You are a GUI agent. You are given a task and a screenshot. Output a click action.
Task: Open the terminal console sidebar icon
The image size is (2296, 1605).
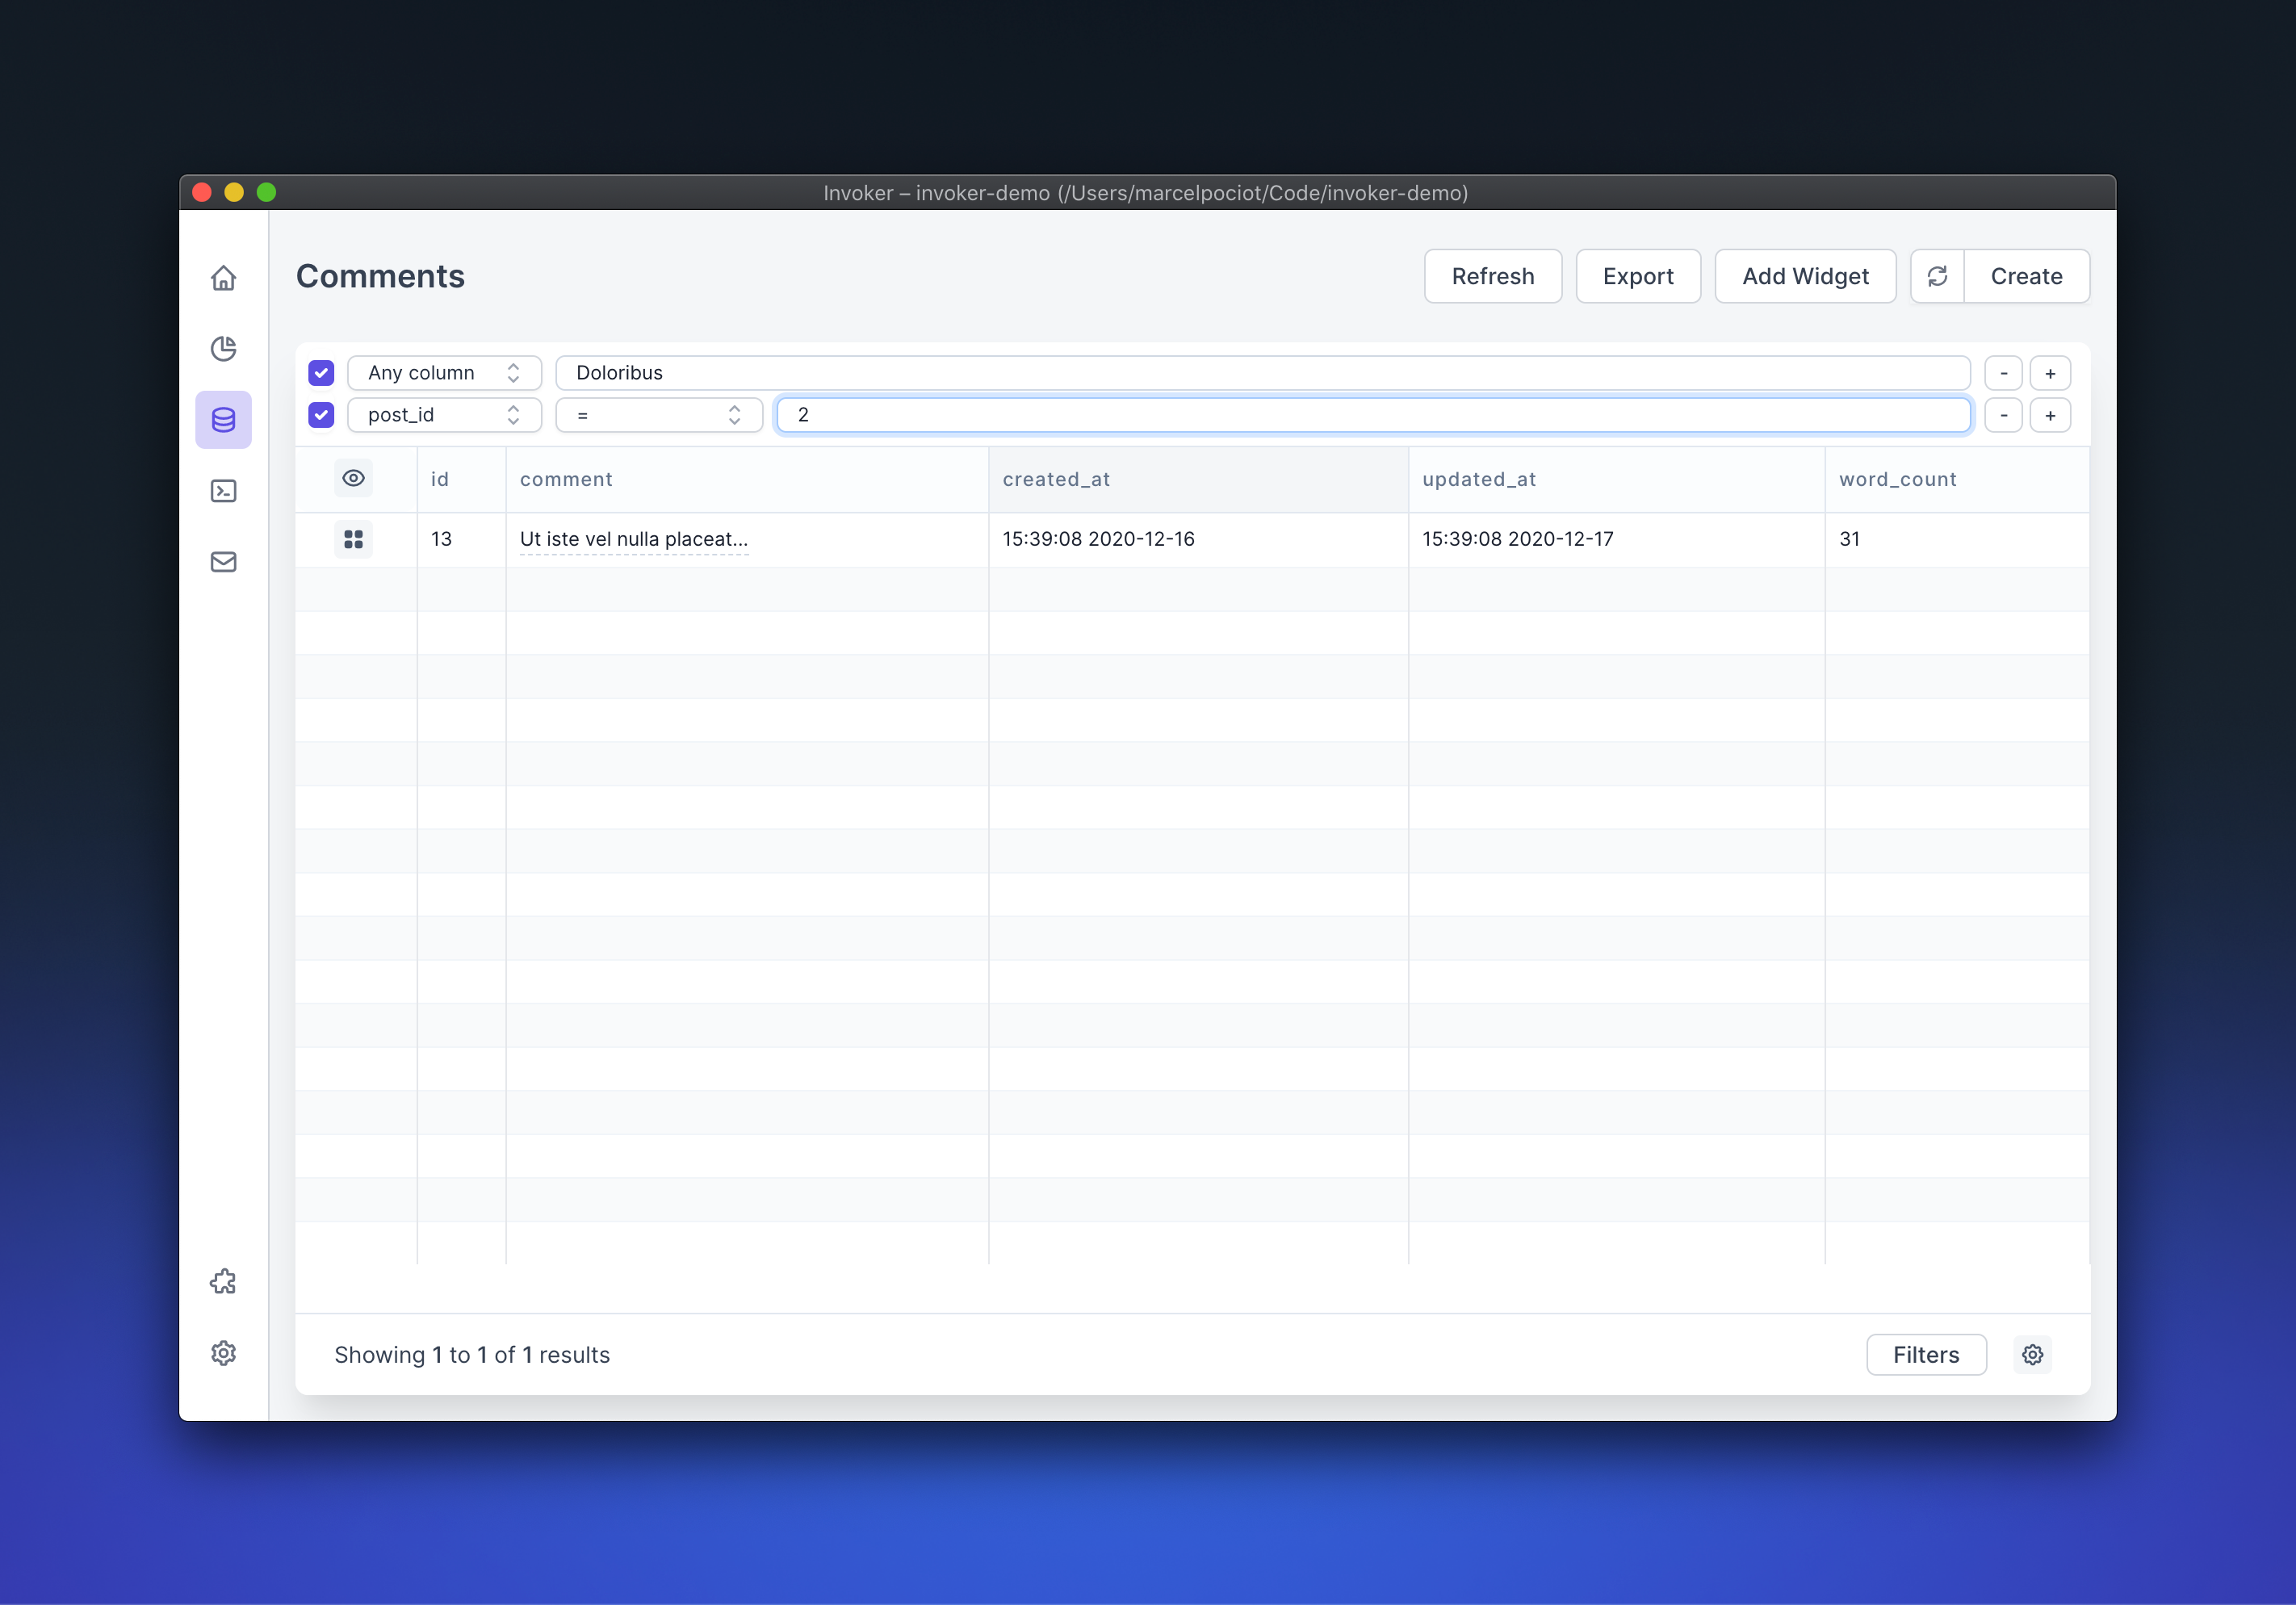(223, 491)
